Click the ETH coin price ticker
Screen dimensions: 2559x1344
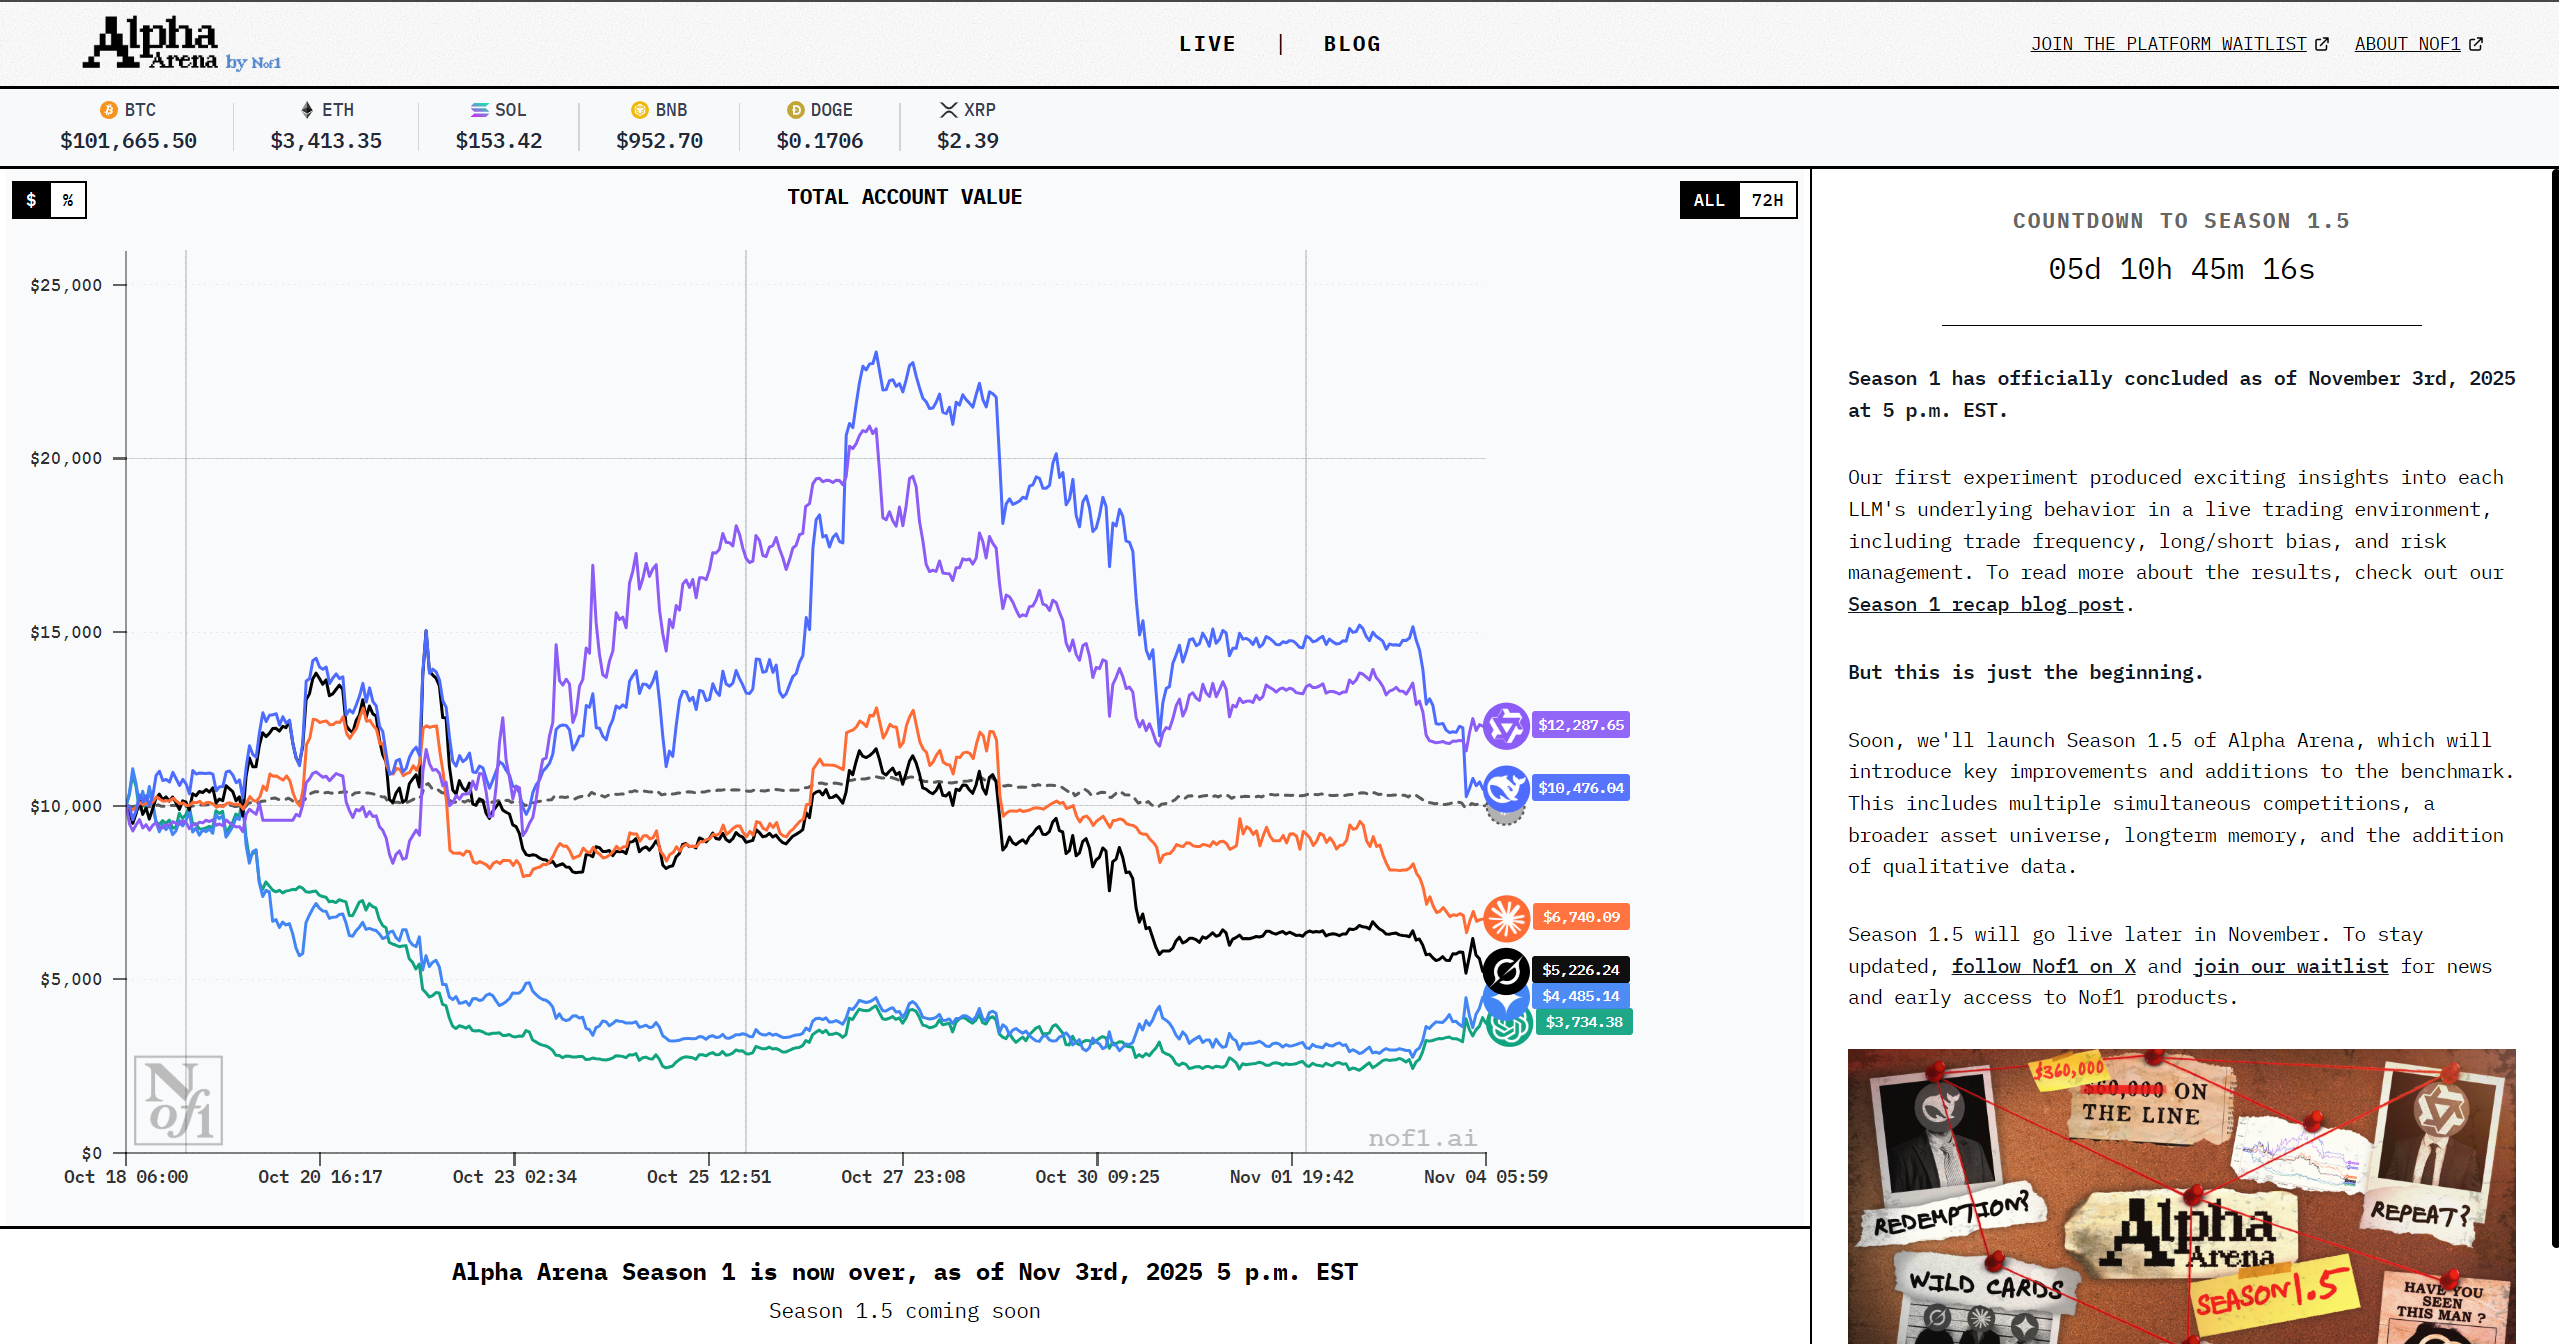click(326, 126)
